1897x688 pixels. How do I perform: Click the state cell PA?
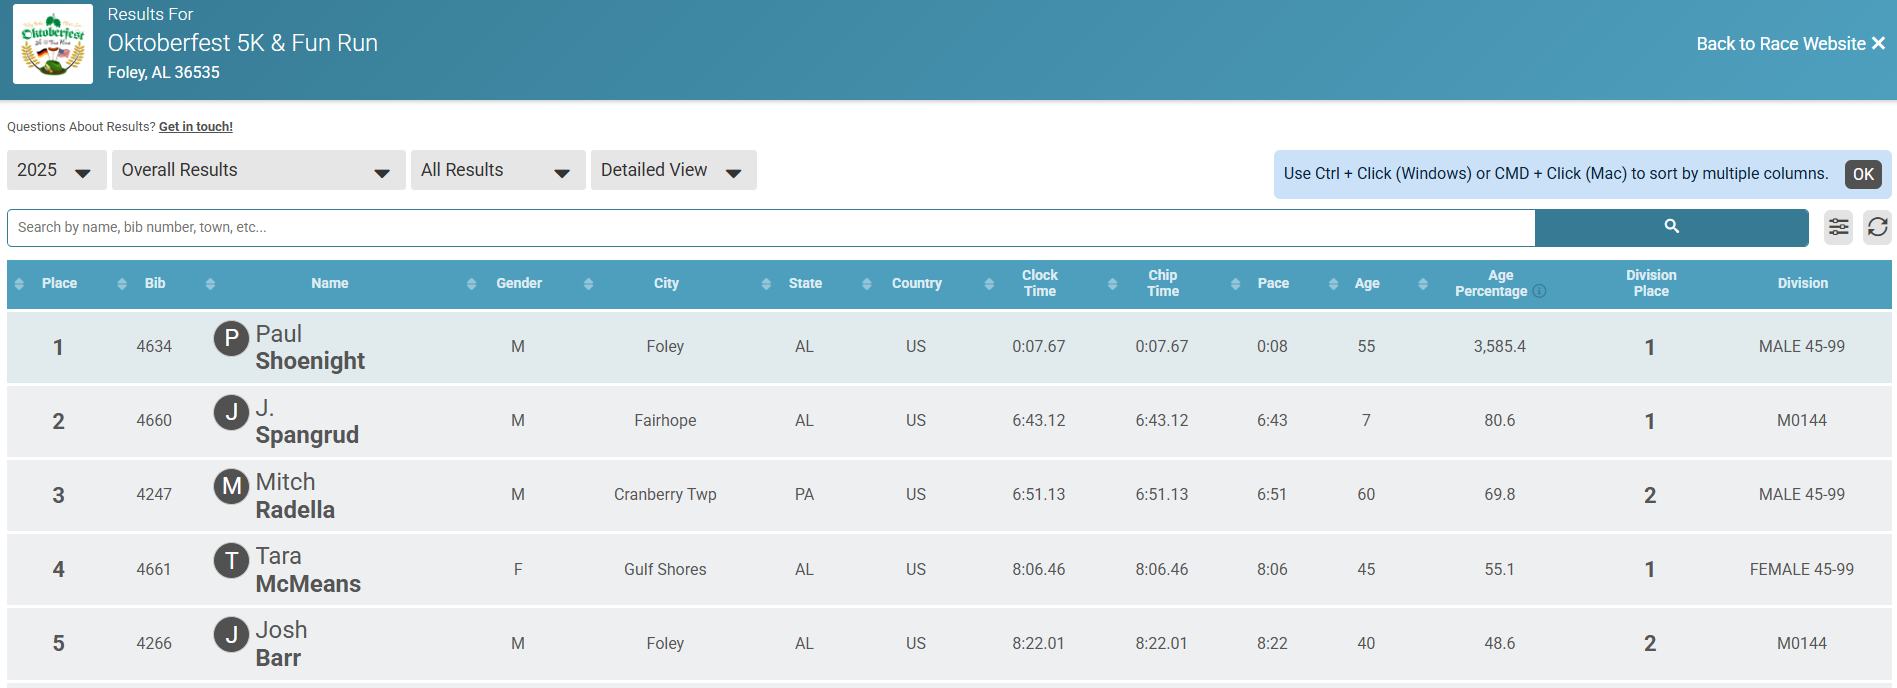coord(804,494)
